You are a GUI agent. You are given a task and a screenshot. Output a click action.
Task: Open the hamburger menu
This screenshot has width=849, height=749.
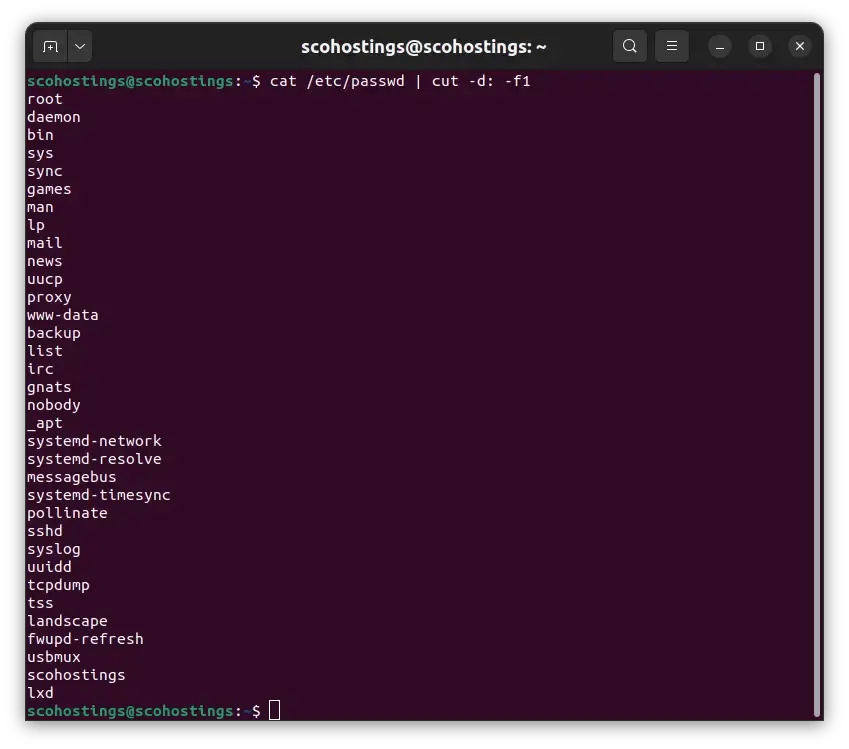coord(671,46)
